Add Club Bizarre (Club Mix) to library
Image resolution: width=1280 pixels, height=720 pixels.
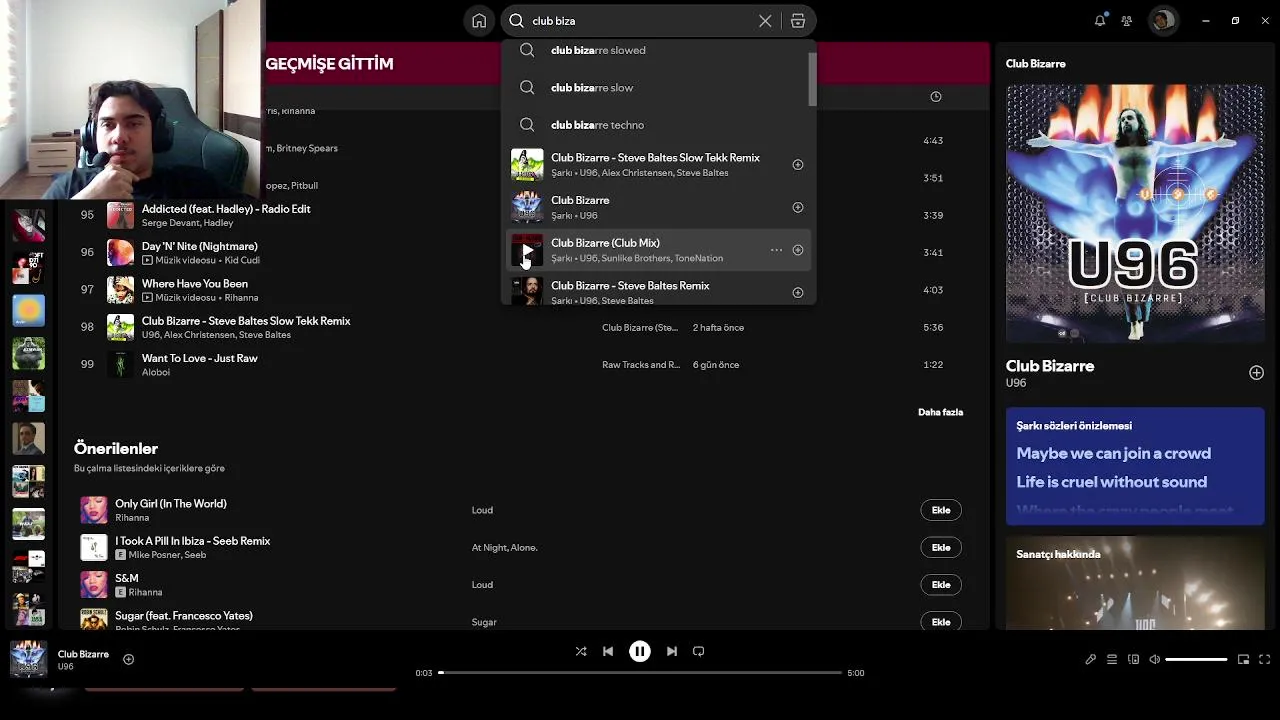(x=798, y=250)
